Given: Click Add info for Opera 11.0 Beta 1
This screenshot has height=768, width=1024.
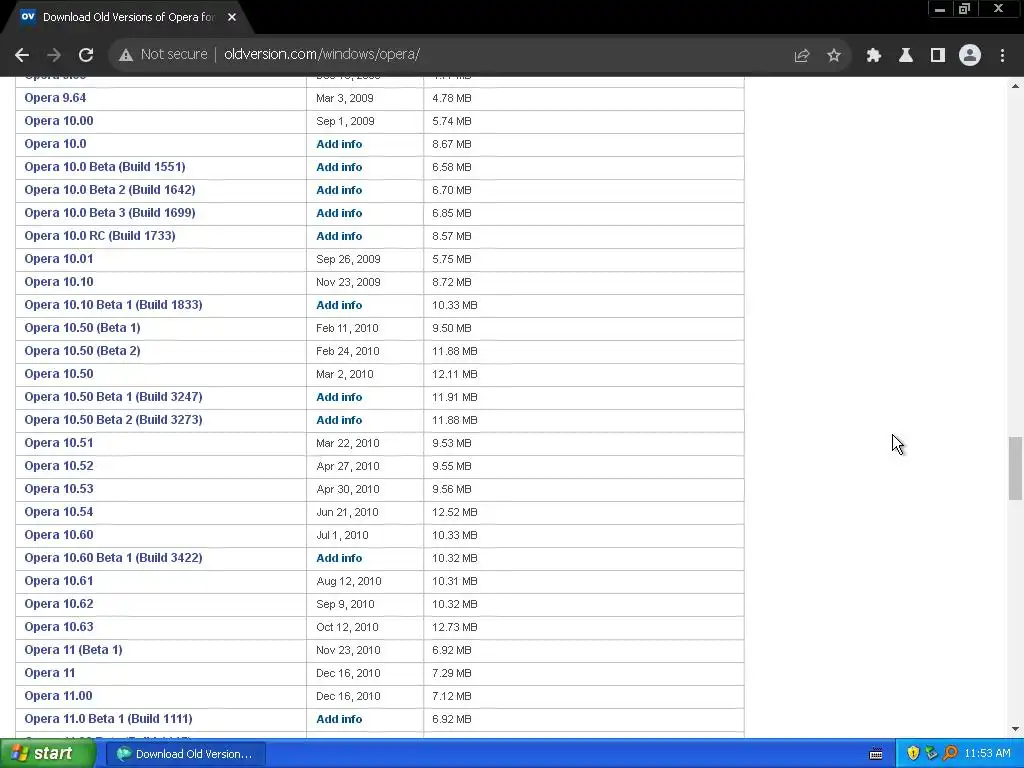Looking at the screenshot, I should coord(339,719).
